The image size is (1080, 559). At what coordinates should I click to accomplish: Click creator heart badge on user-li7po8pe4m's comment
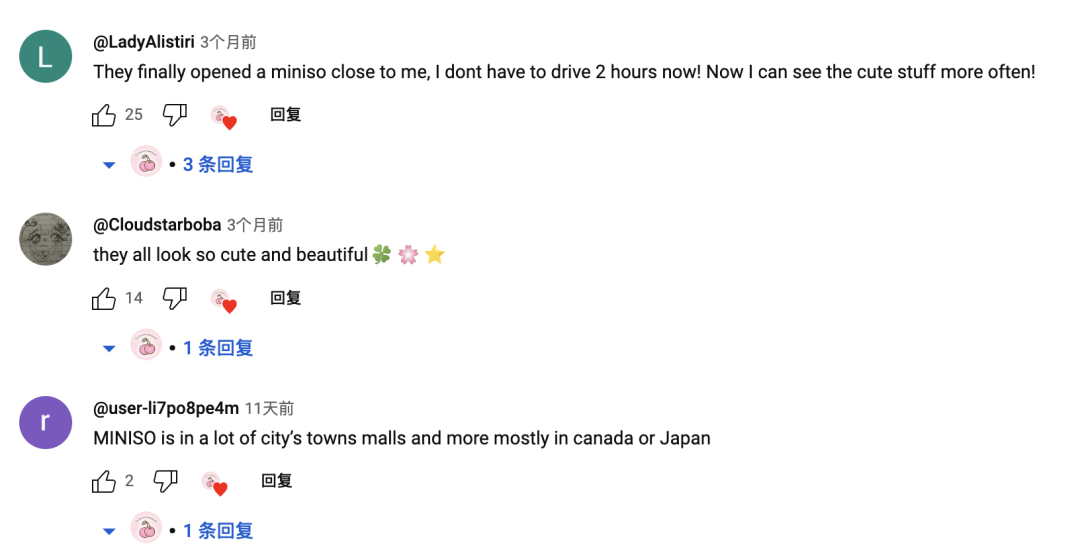pyautogui.click(x=213, y=484)
